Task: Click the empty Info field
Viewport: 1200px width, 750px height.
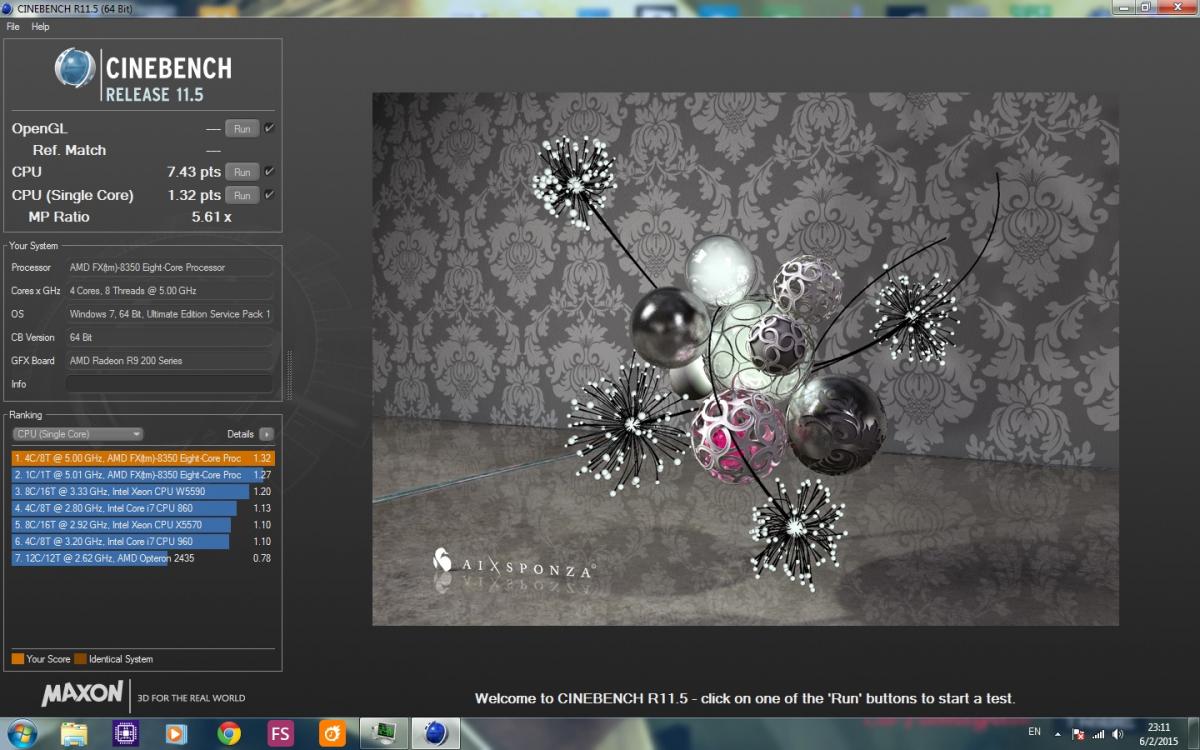Action: (x=169, y=384)
